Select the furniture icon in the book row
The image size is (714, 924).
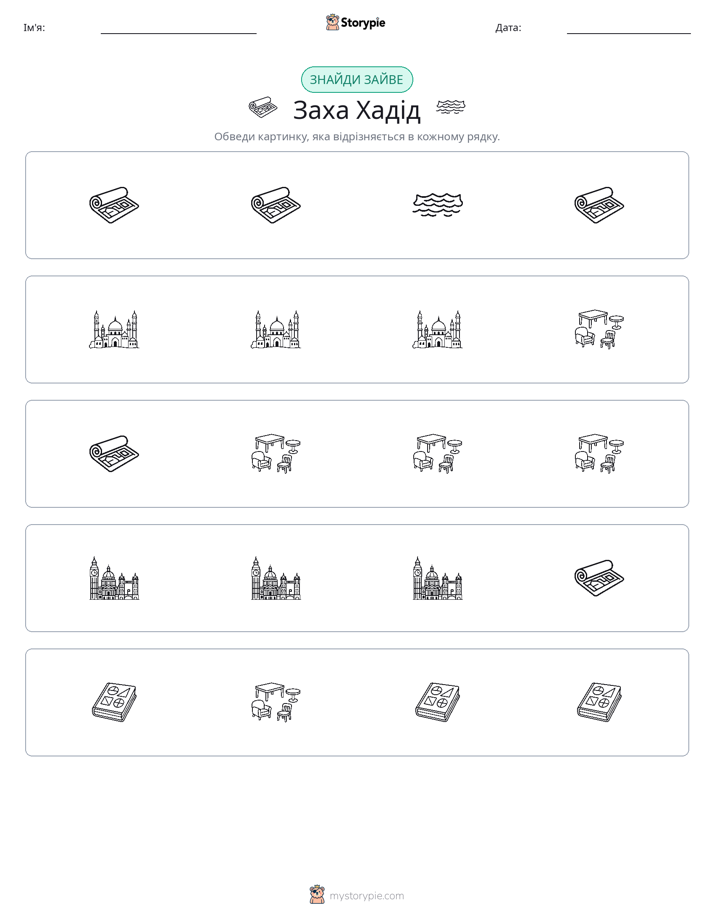click(x=276, y=702)
